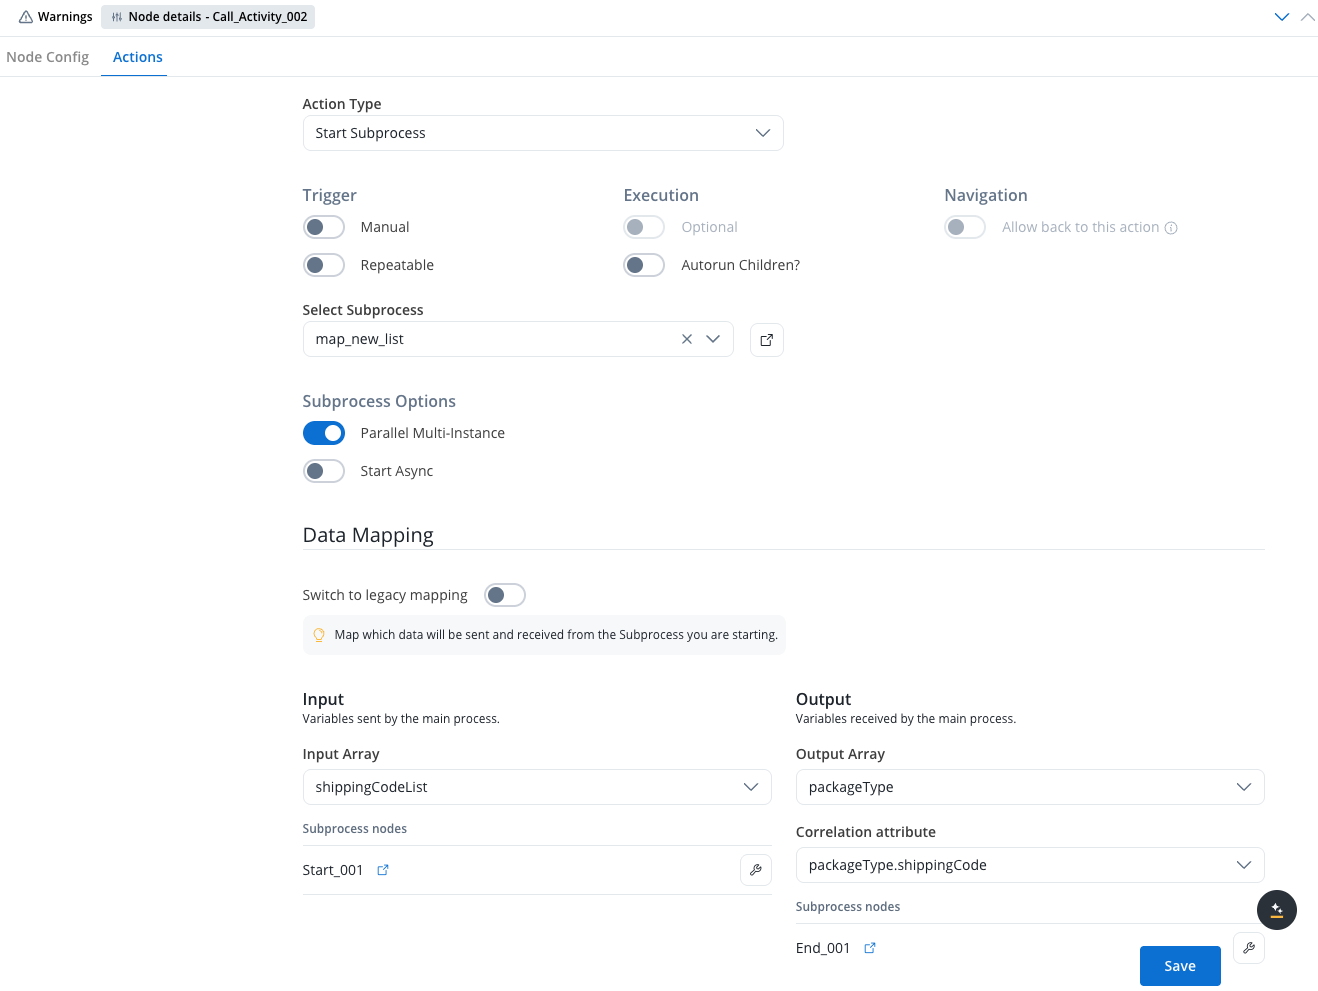Toggle Switch to legacy mapping
This screenshot has width=1318, height=991.
pos(505,595)
